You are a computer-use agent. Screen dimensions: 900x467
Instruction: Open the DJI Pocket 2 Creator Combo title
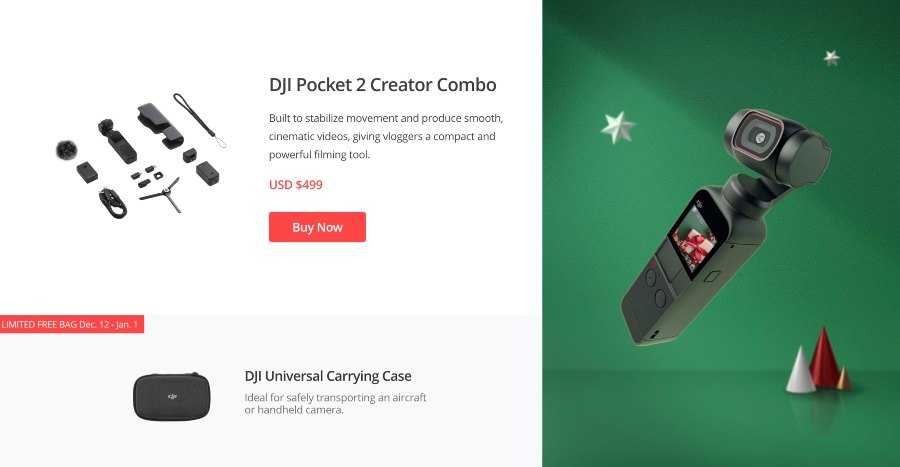point(382,84)
